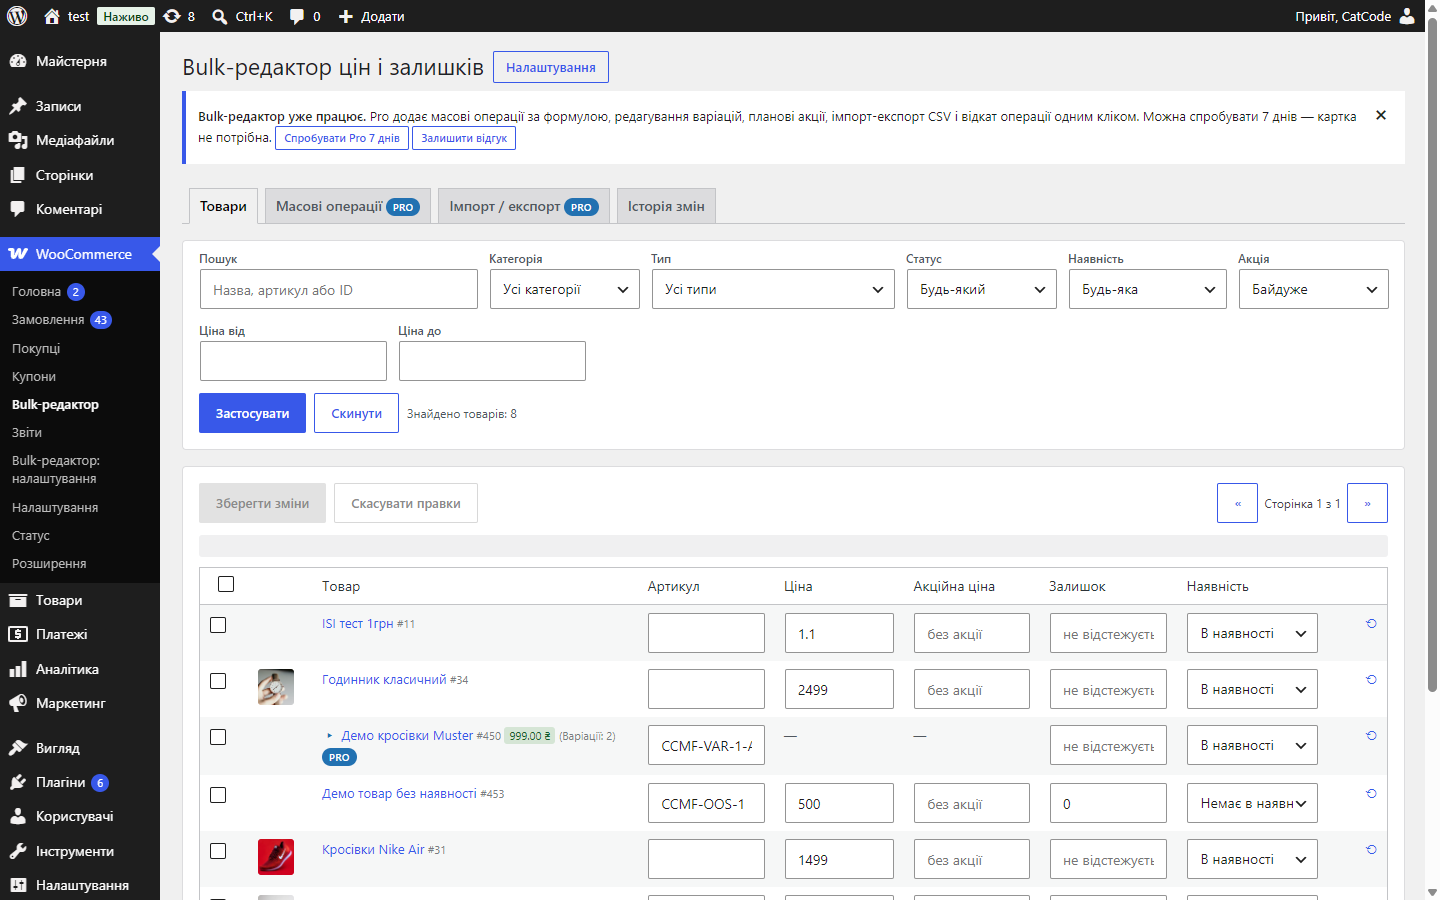
Task: Click the bottom Налаштування sidebar icon
Action: [18, 885]
